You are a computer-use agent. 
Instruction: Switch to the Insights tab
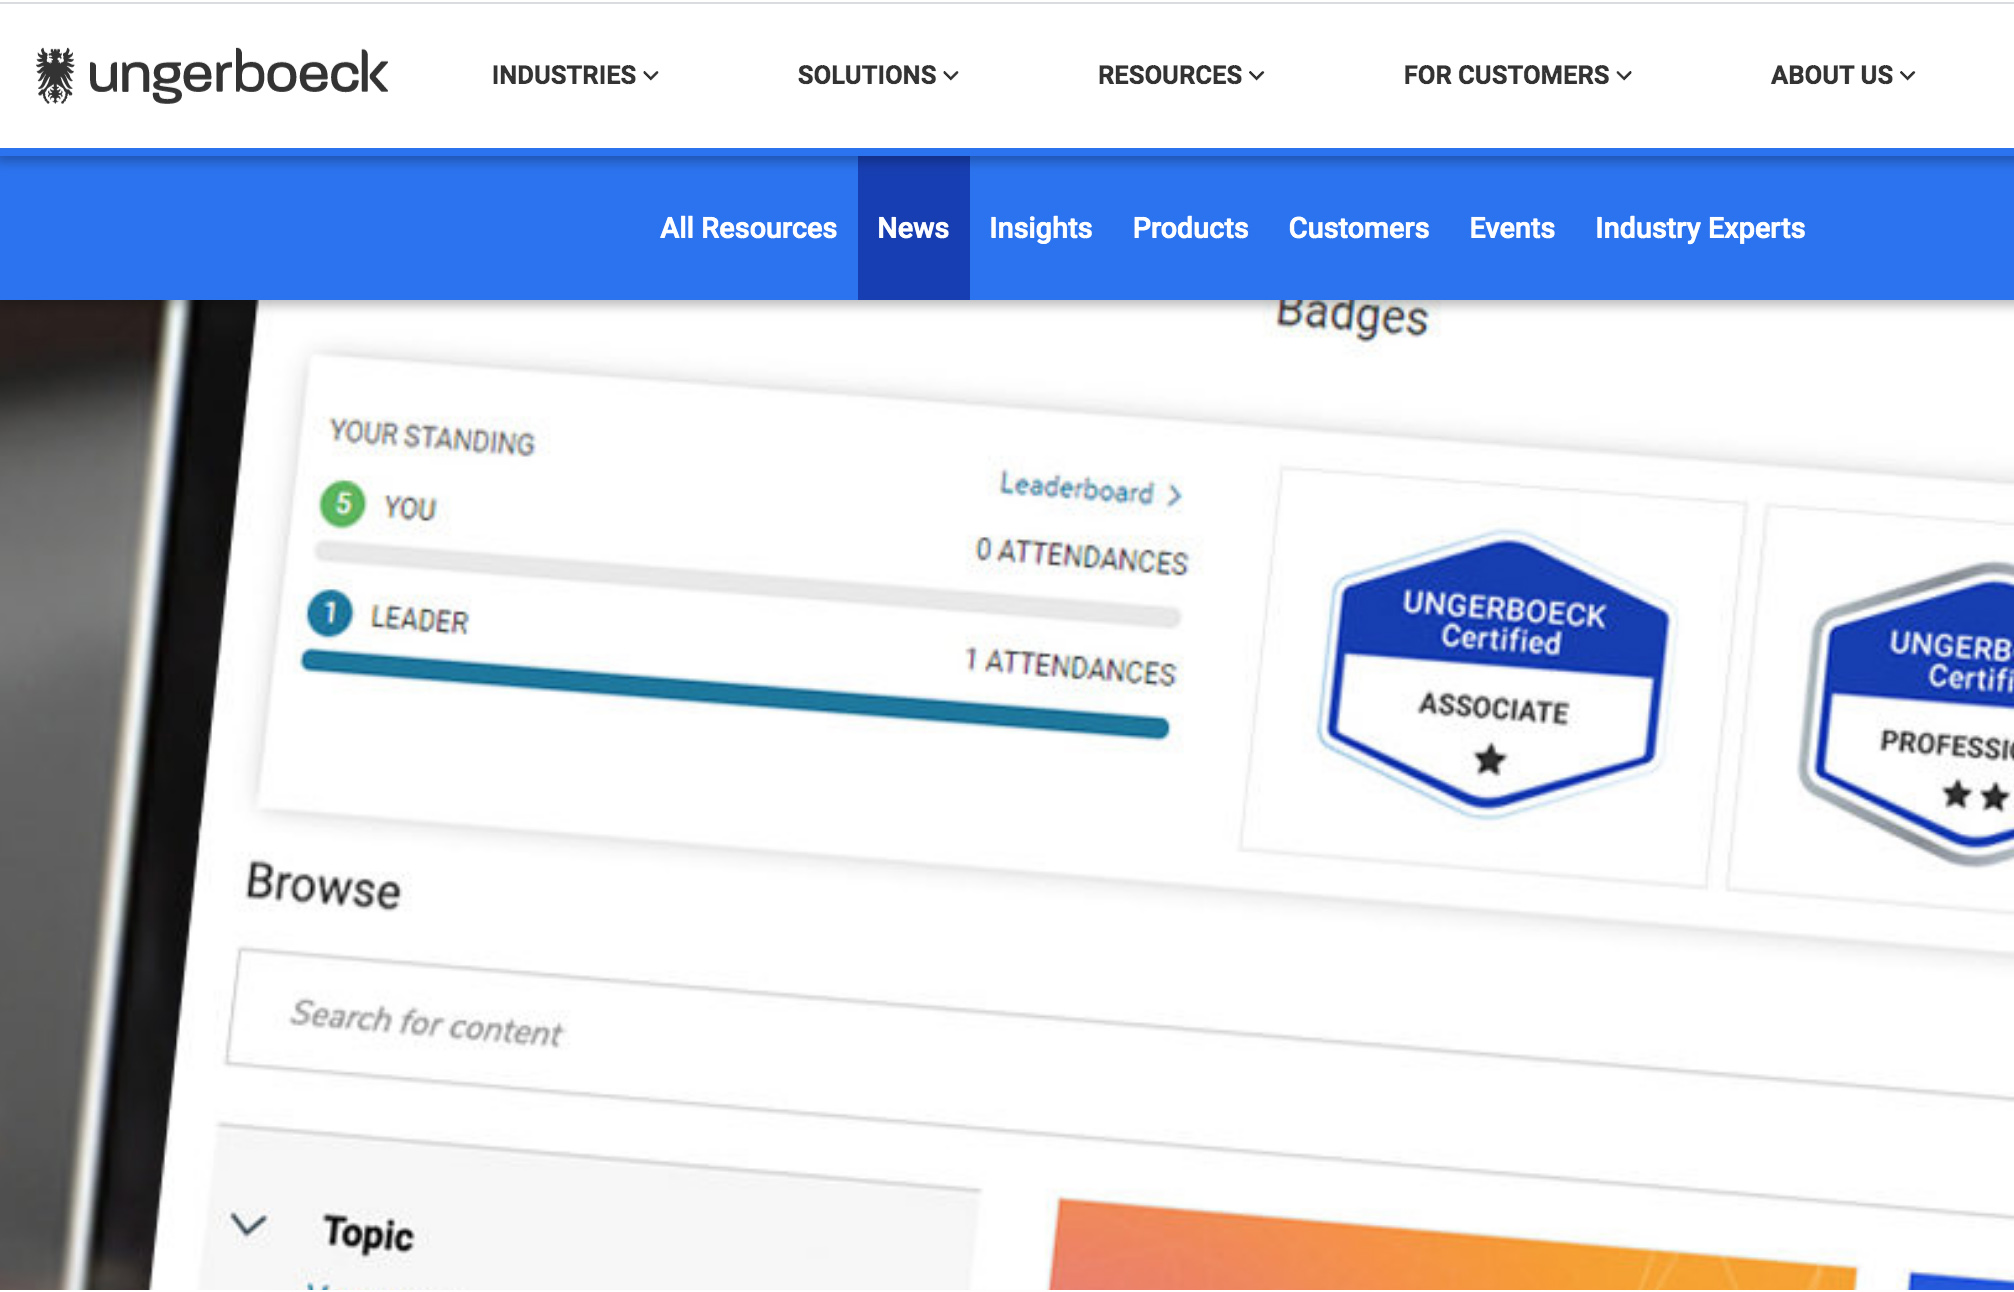tap(1040, 228)
